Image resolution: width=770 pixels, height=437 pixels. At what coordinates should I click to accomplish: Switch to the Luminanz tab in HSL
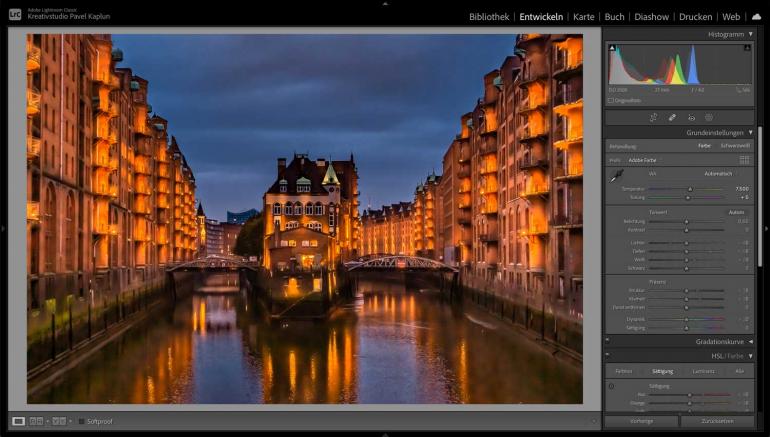703,370
